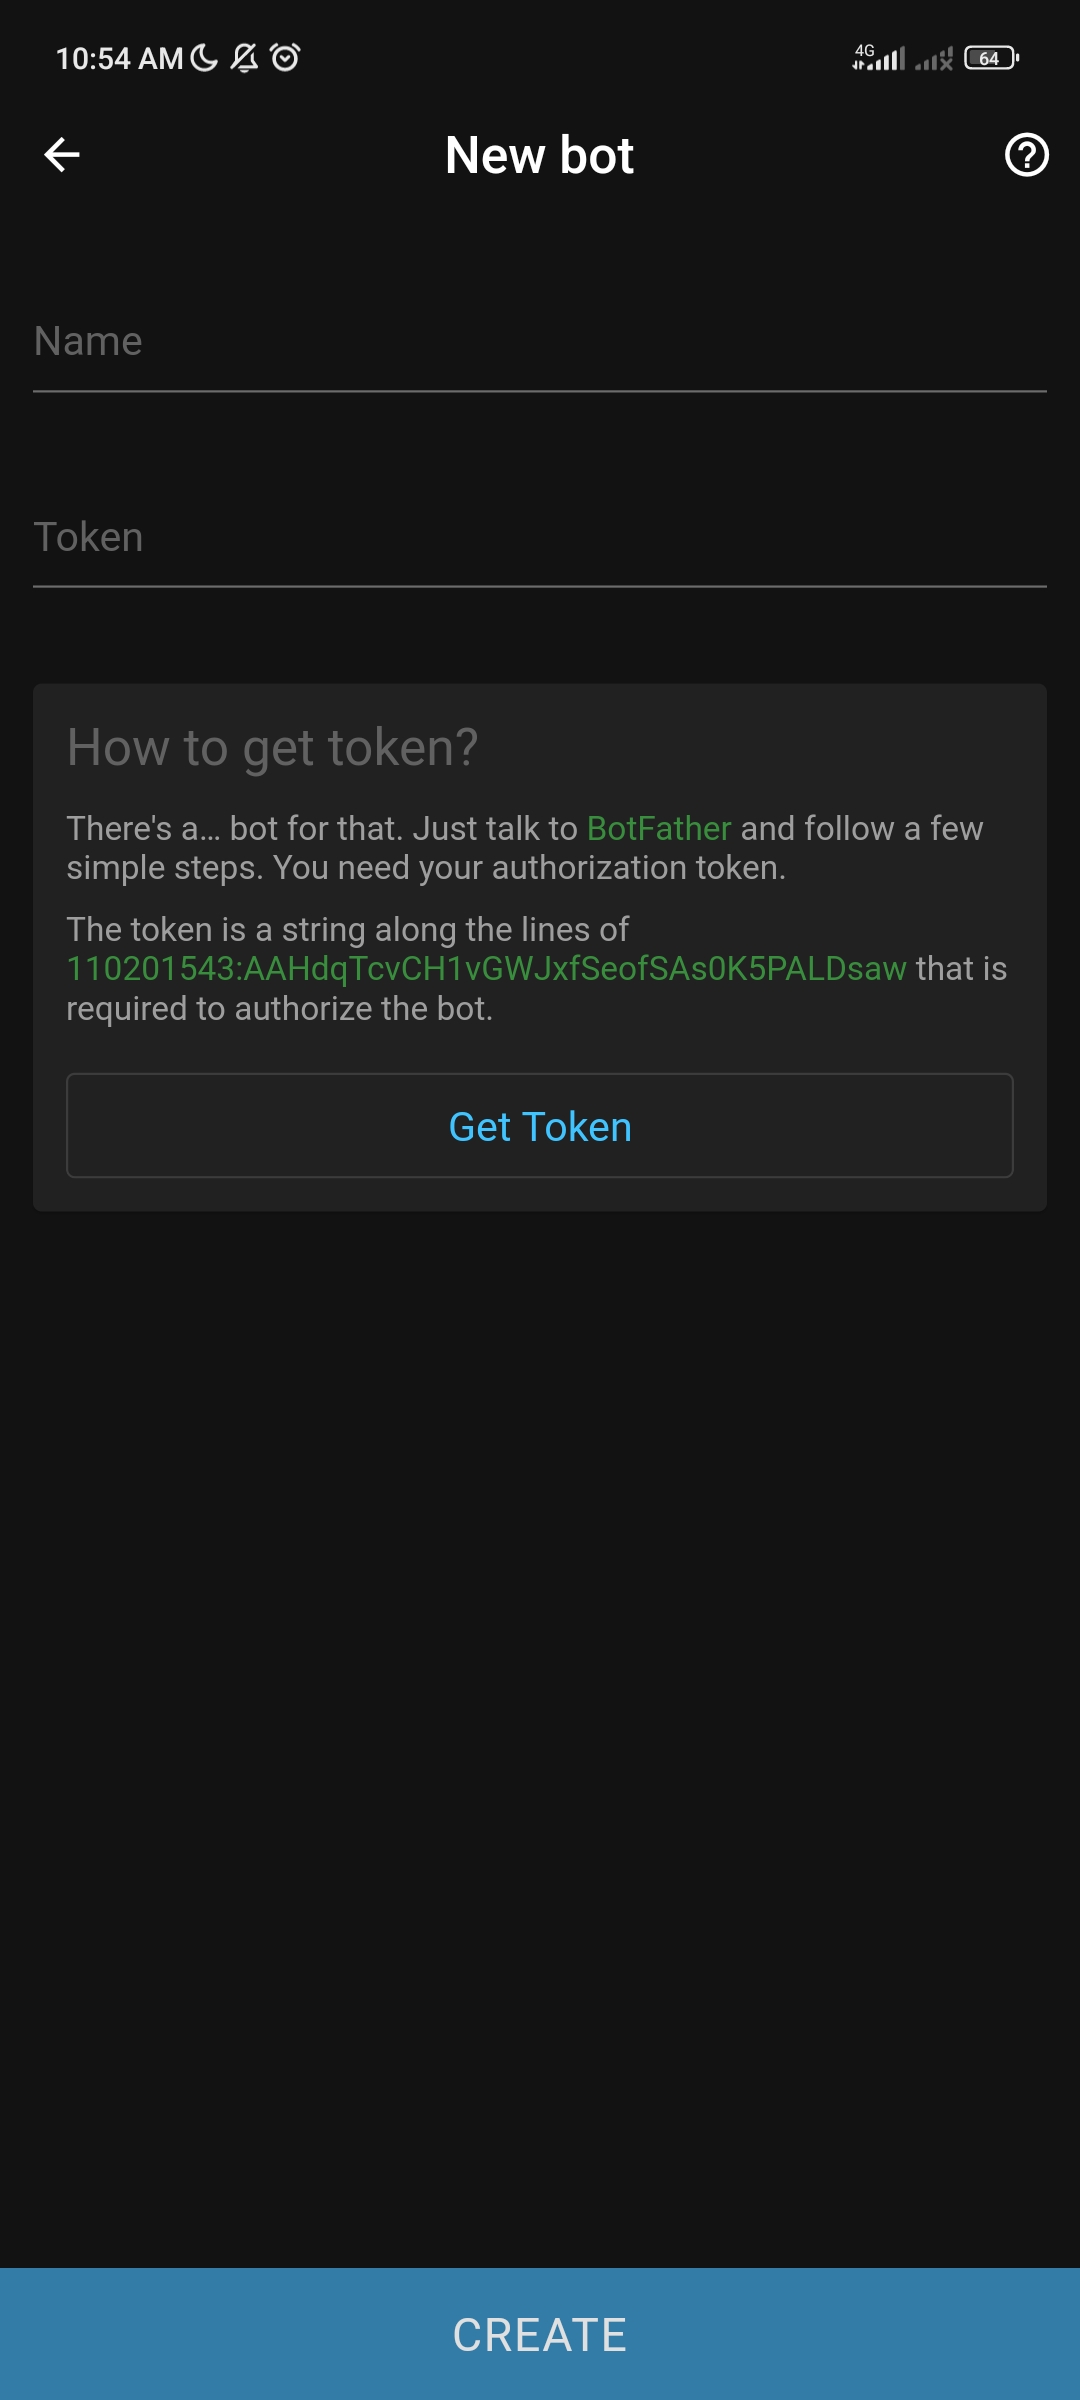Tap the green example token string
1080x2400 pixels.
(487, 968)
